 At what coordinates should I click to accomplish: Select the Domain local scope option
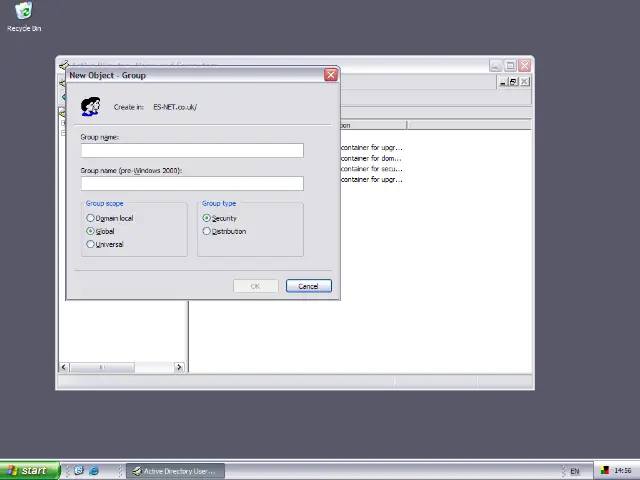(x=110, y=218)
